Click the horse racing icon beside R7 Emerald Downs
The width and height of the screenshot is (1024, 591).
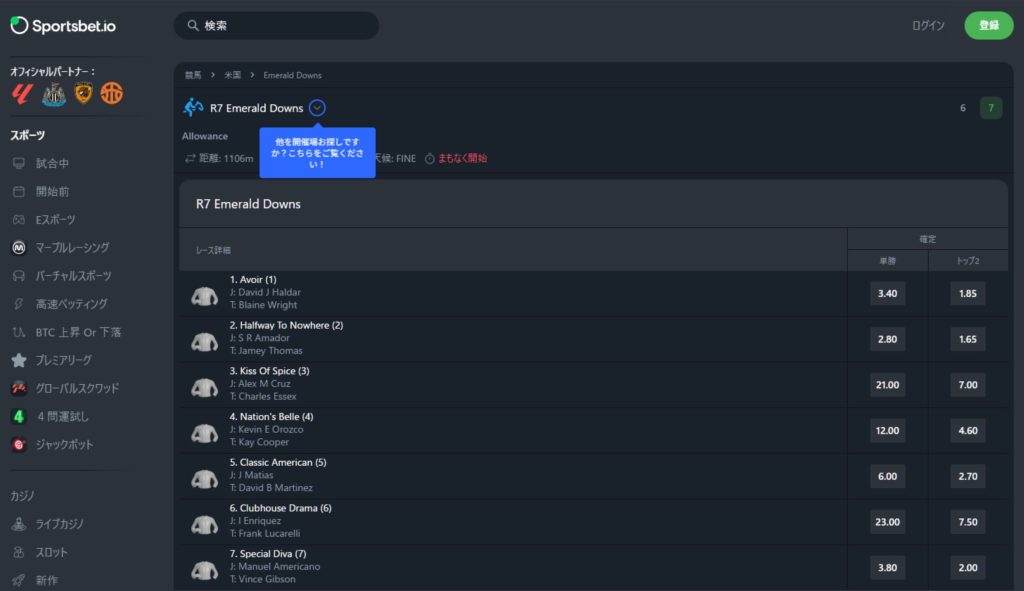[x=193, y=107]
